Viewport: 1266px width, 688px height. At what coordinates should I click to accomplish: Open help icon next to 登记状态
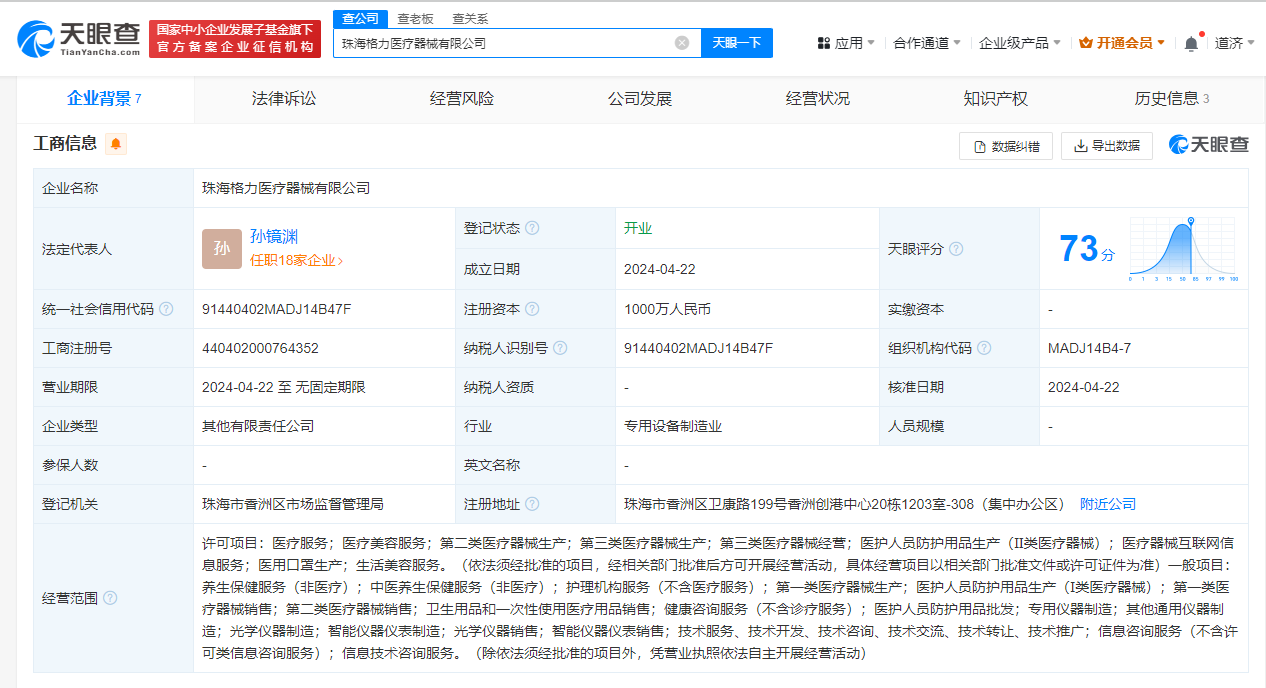[x=532, y=228]
